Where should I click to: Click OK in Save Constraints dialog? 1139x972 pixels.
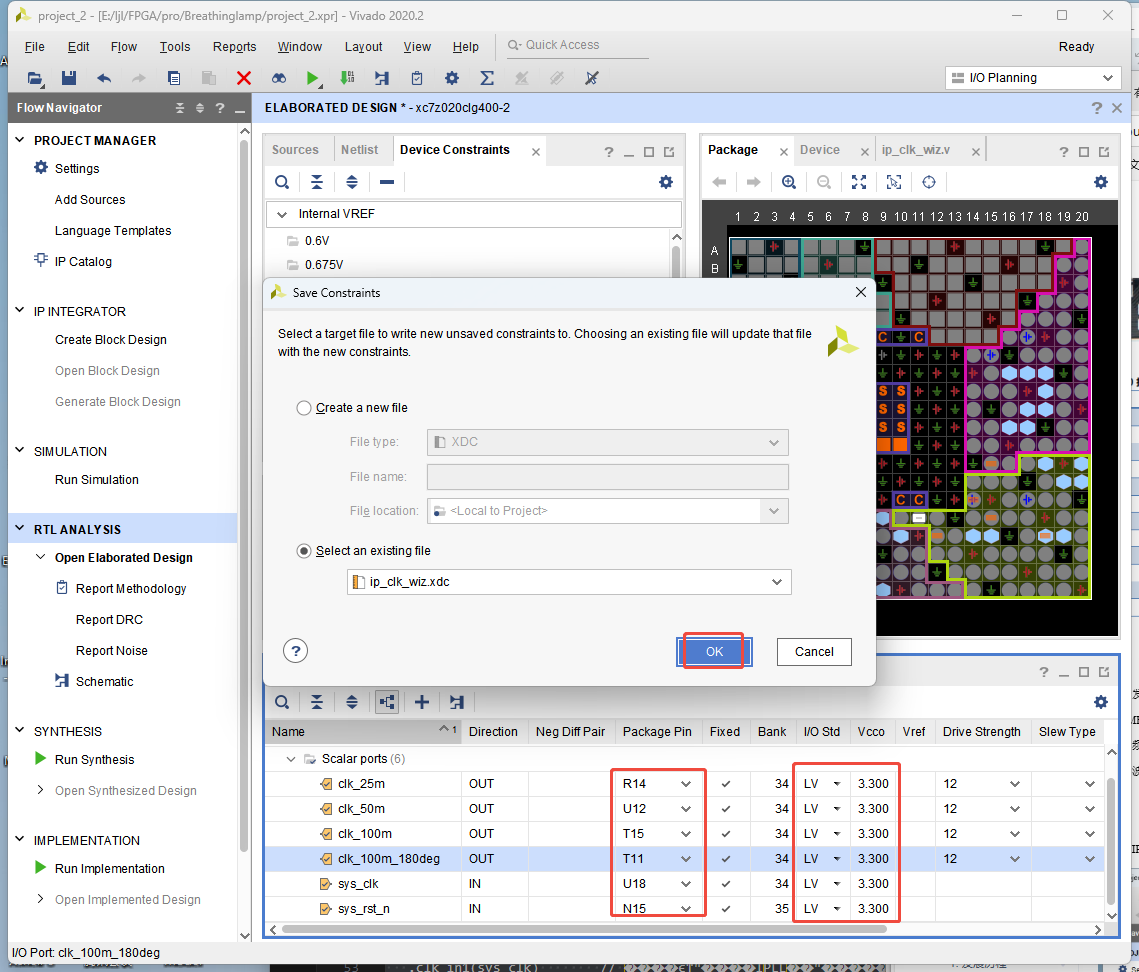[714, 652]
